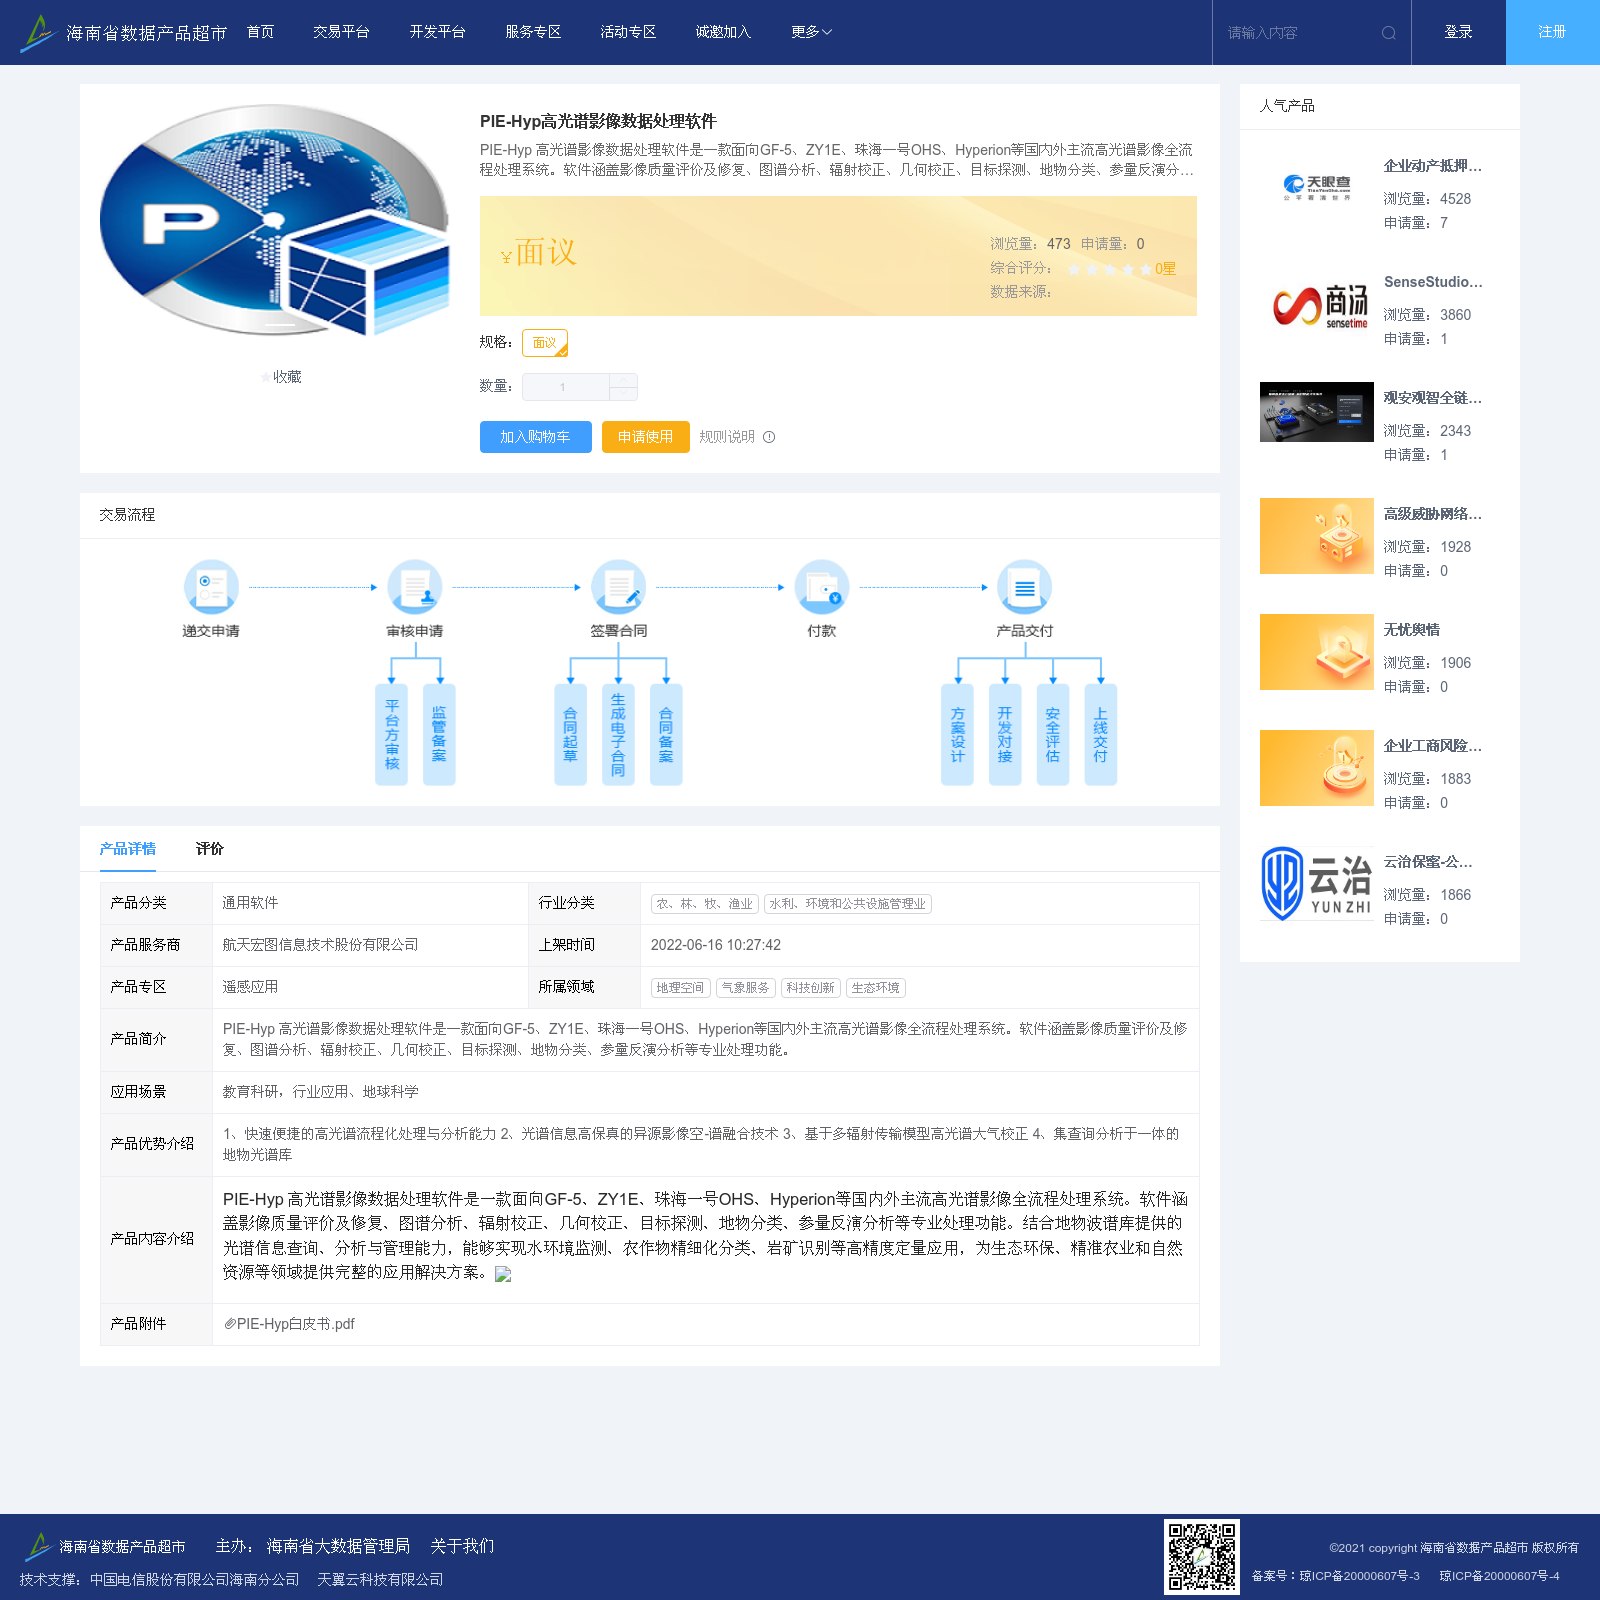Click the 签署合同 step icon
The image size is (1600, 1600).
(618, 587)
